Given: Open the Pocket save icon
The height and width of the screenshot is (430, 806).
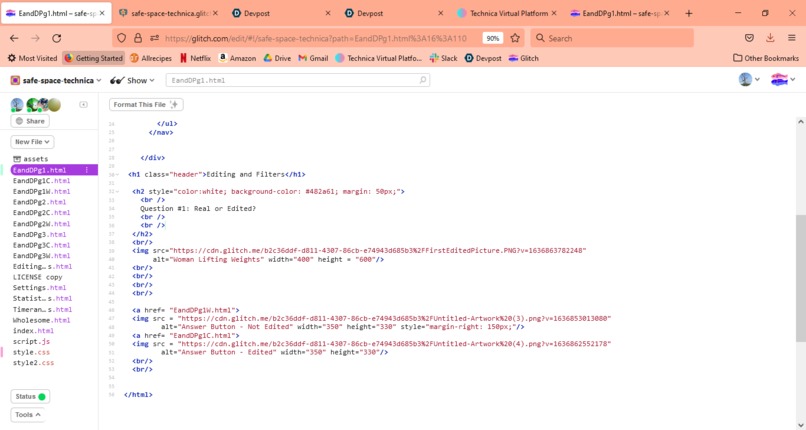Looking at the screenshot, I should point(749,38).
